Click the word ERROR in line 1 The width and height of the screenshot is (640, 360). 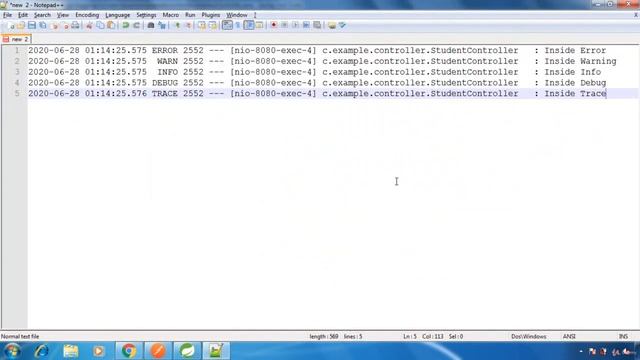click(164, 50)
